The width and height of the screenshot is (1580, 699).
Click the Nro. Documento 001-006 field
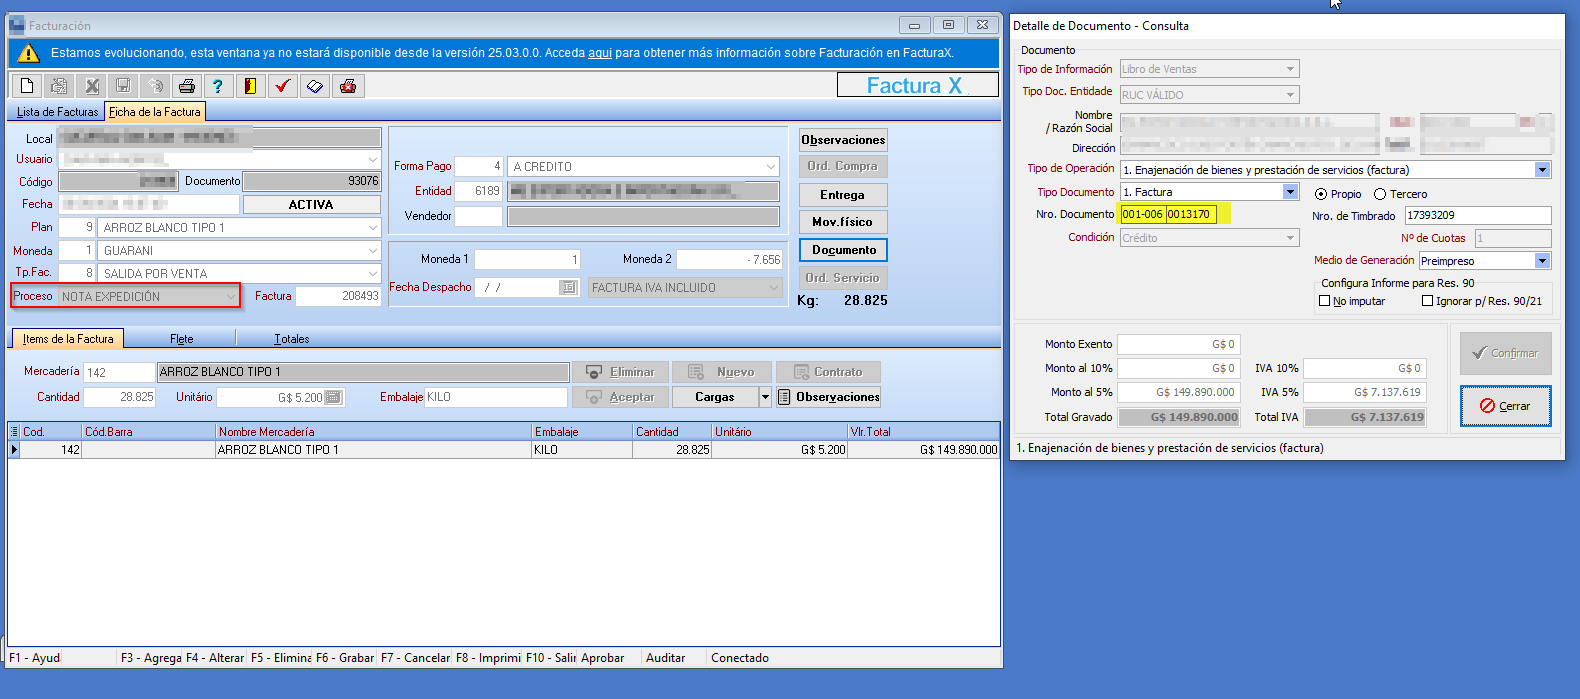click(x=1142, y=214)
